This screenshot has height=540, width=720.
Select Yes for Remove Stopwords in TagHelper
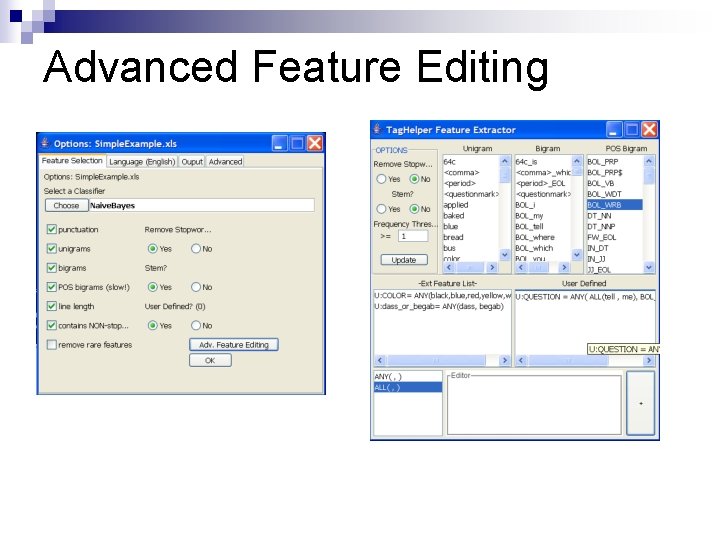point(381,179)
